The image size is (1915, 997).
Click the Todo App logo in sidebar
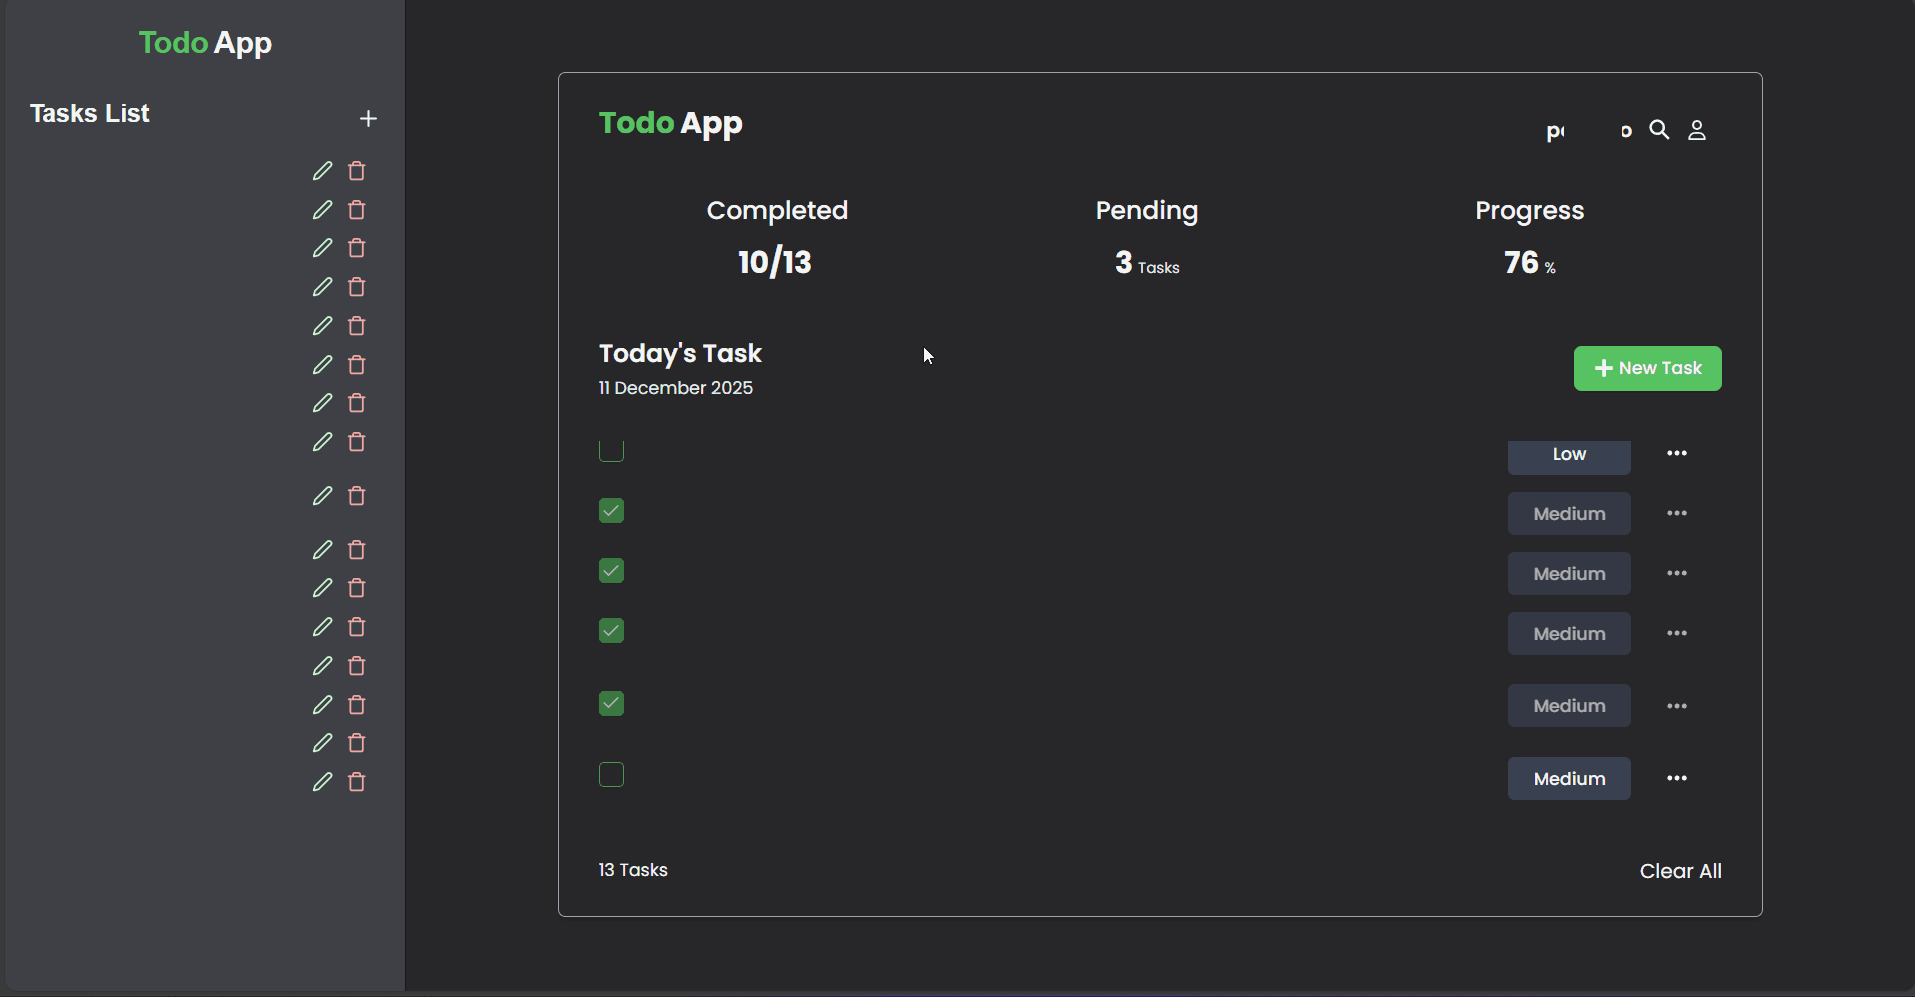pyautogui.click(x=205, y=43)
